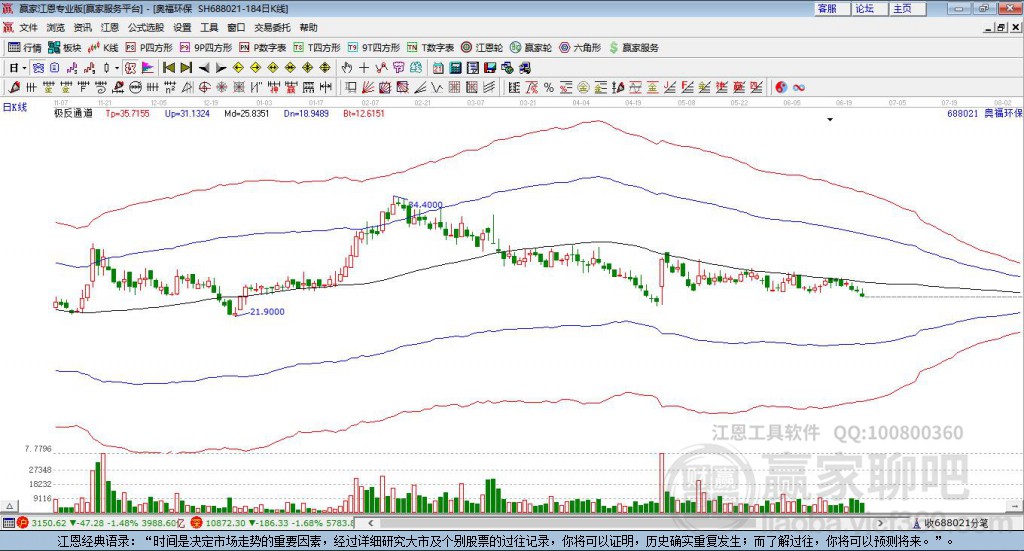Click the bottom scrollbar left arrow
The image size is (1024, 551).
click(371, 523)
